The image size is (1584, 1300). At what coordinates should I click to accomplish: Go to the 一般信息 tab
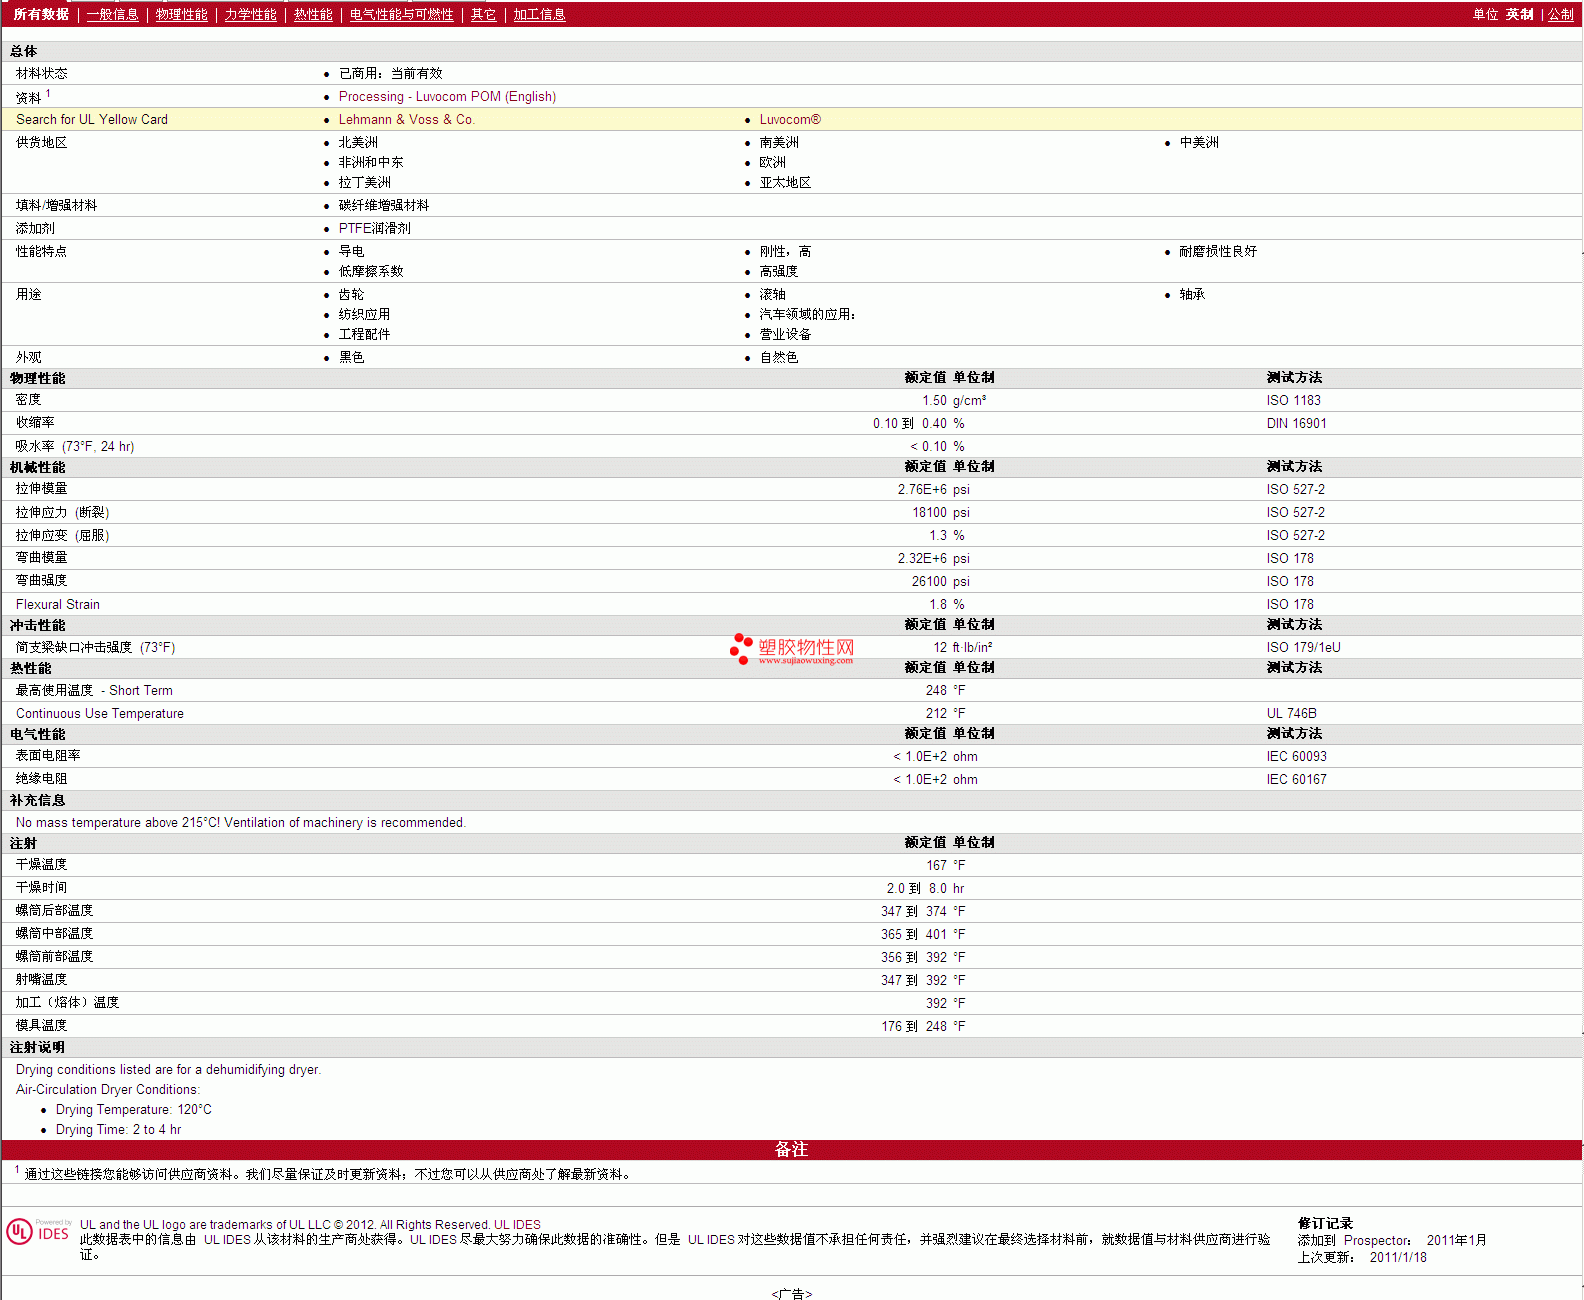[112, 14]
